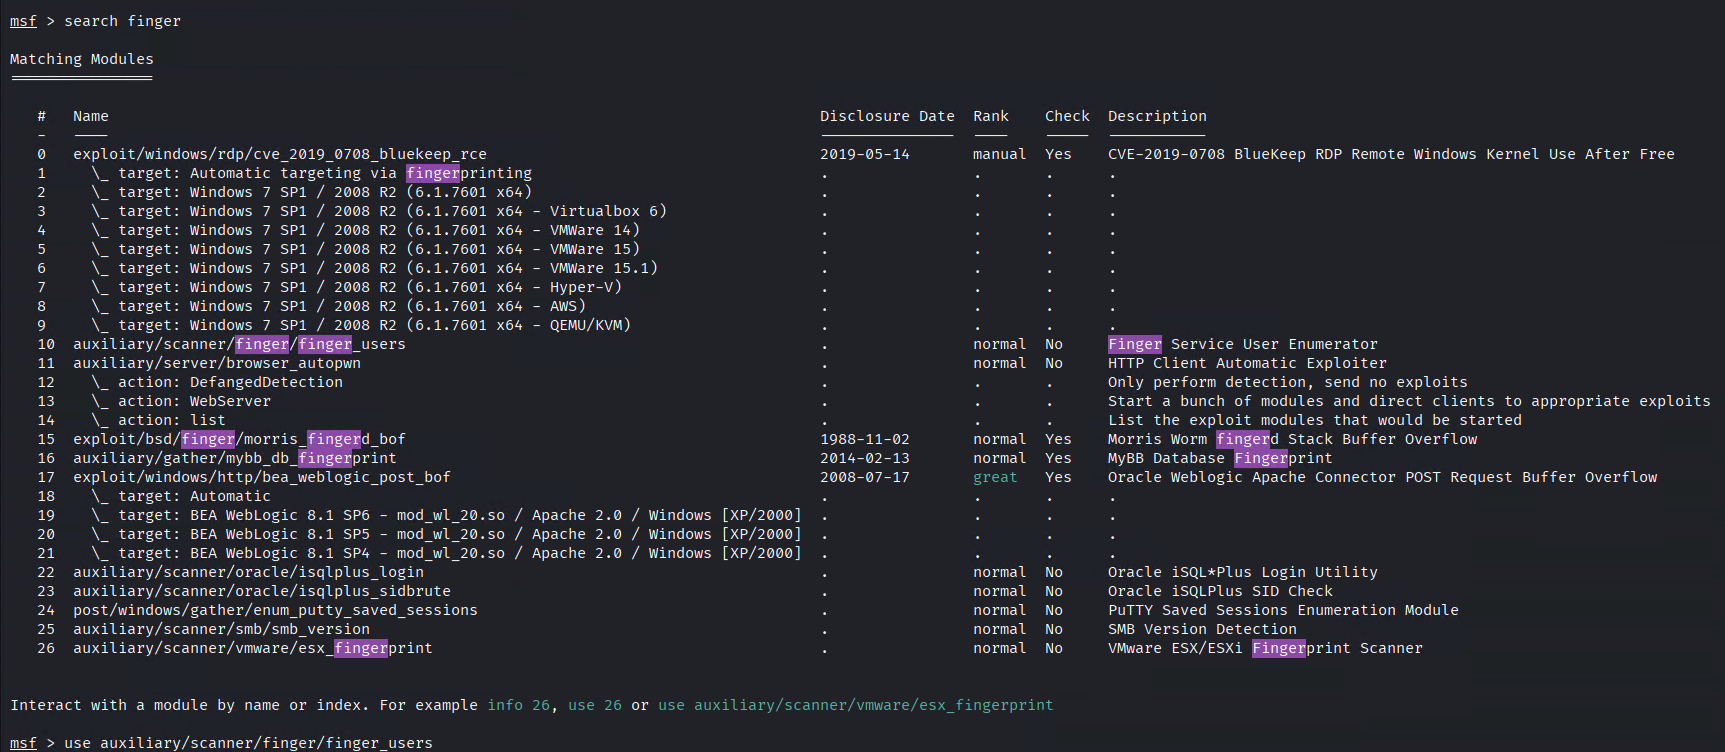Screen dimensions: 1725x752
Task: Click the Disclosure Date column header
Action: point(886,116)
